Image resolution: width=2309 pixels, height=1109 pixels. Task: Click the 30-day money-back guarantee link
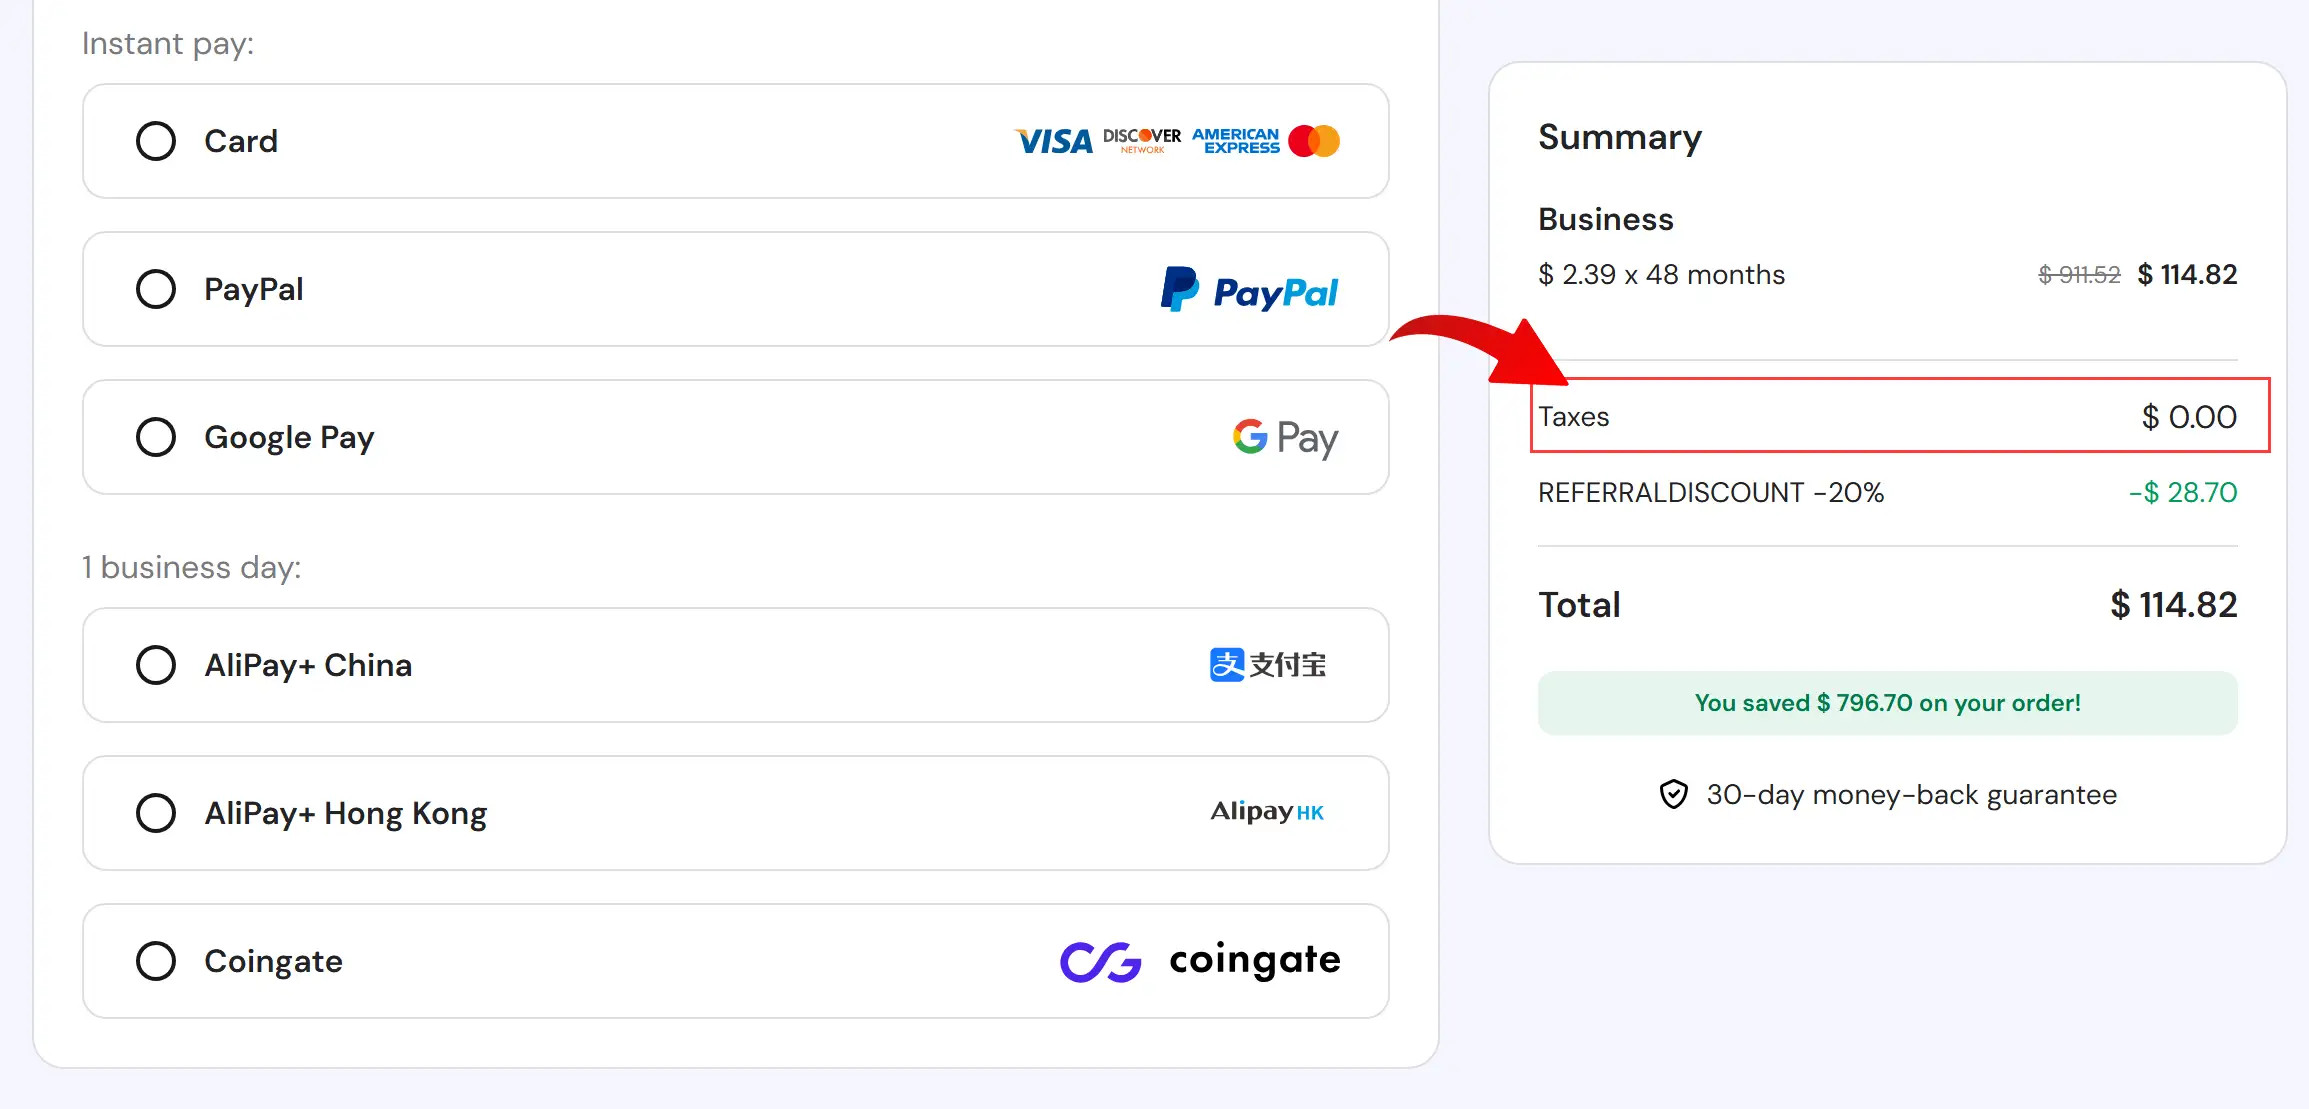point(1912,795)
